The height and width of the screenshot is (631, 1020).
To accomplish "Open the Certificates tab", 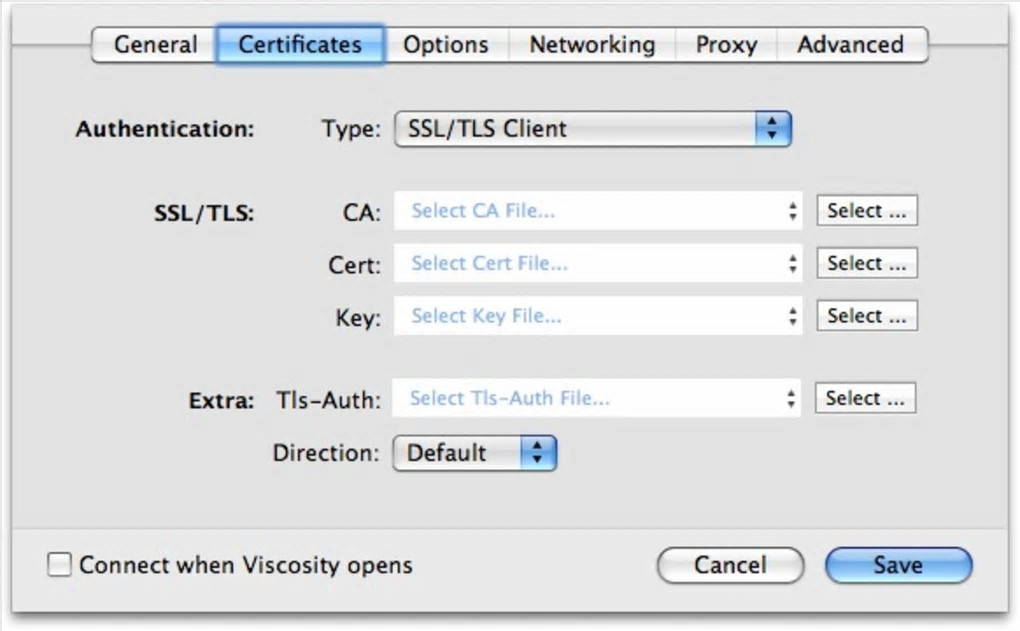I will pyautogui.click(x=300, y=45).
